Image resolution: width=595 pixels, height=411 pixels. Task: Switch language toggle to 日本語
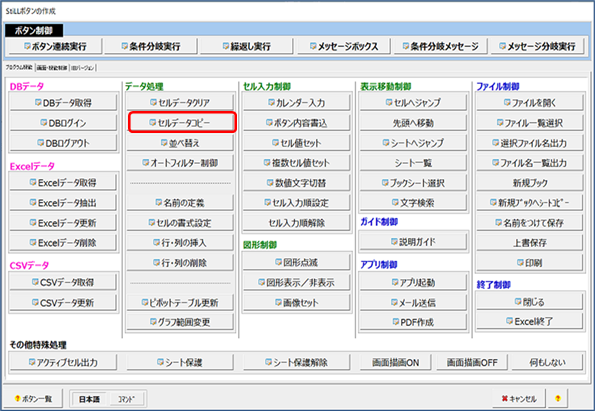89,399
